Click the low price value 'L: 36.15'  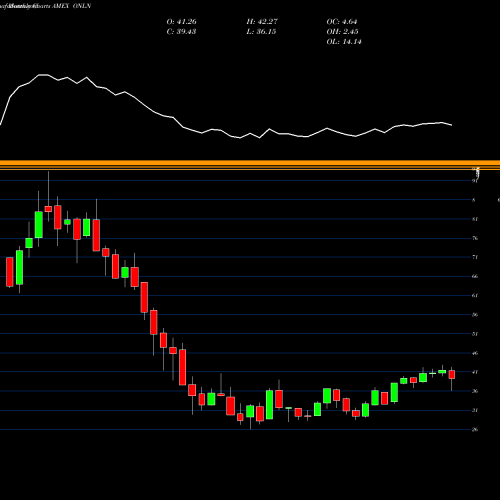261,32
